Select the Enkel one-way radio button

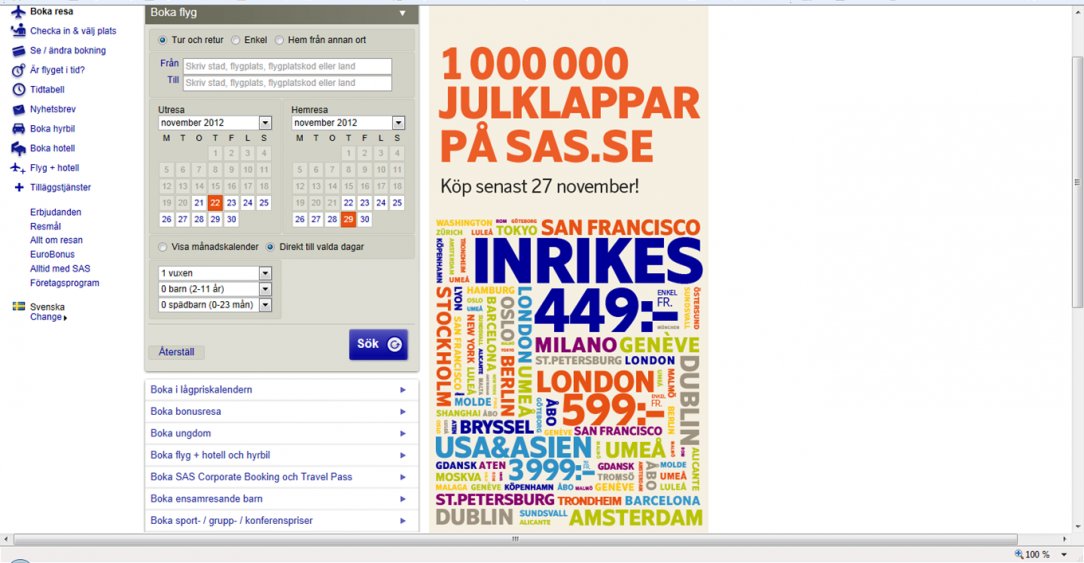[236, 40]
